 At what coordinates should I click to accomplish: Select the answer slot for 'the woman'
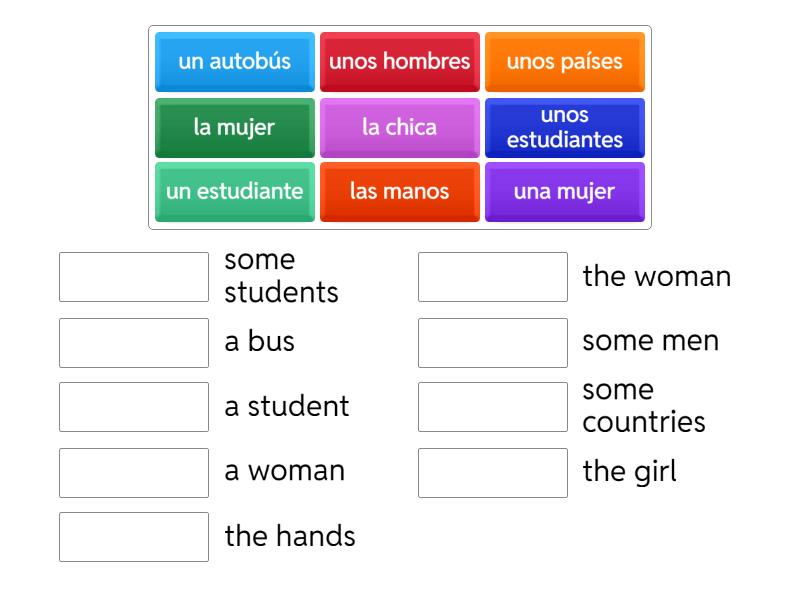click(x=493, y=277)
